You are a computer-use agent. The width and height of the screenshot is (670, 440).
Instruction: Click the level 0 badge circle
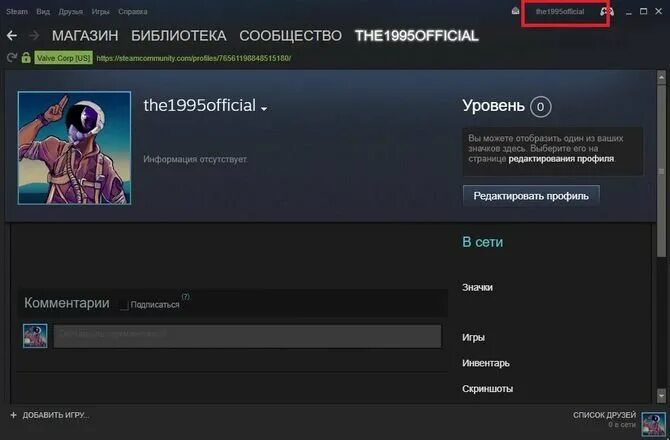pos(541,106)
